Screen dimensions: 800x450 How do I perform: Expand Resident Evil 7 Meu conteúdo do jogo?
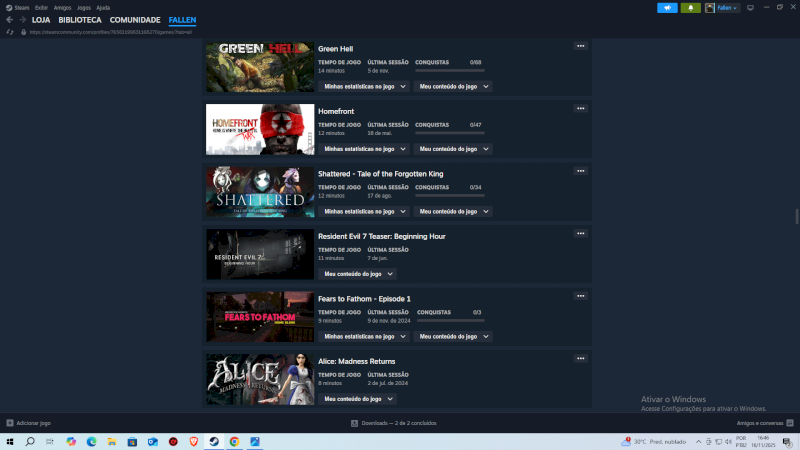click(358, 274)
